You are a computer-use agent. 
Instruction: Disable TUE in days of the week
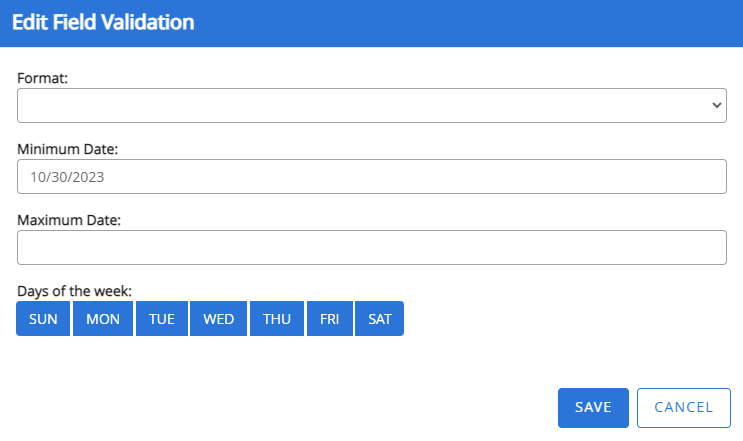[162, 319]
